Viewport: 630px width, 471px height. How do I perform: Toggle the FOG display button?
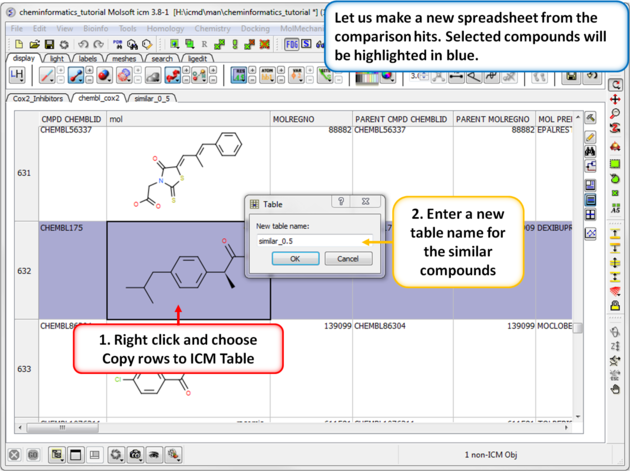[292, 44]
